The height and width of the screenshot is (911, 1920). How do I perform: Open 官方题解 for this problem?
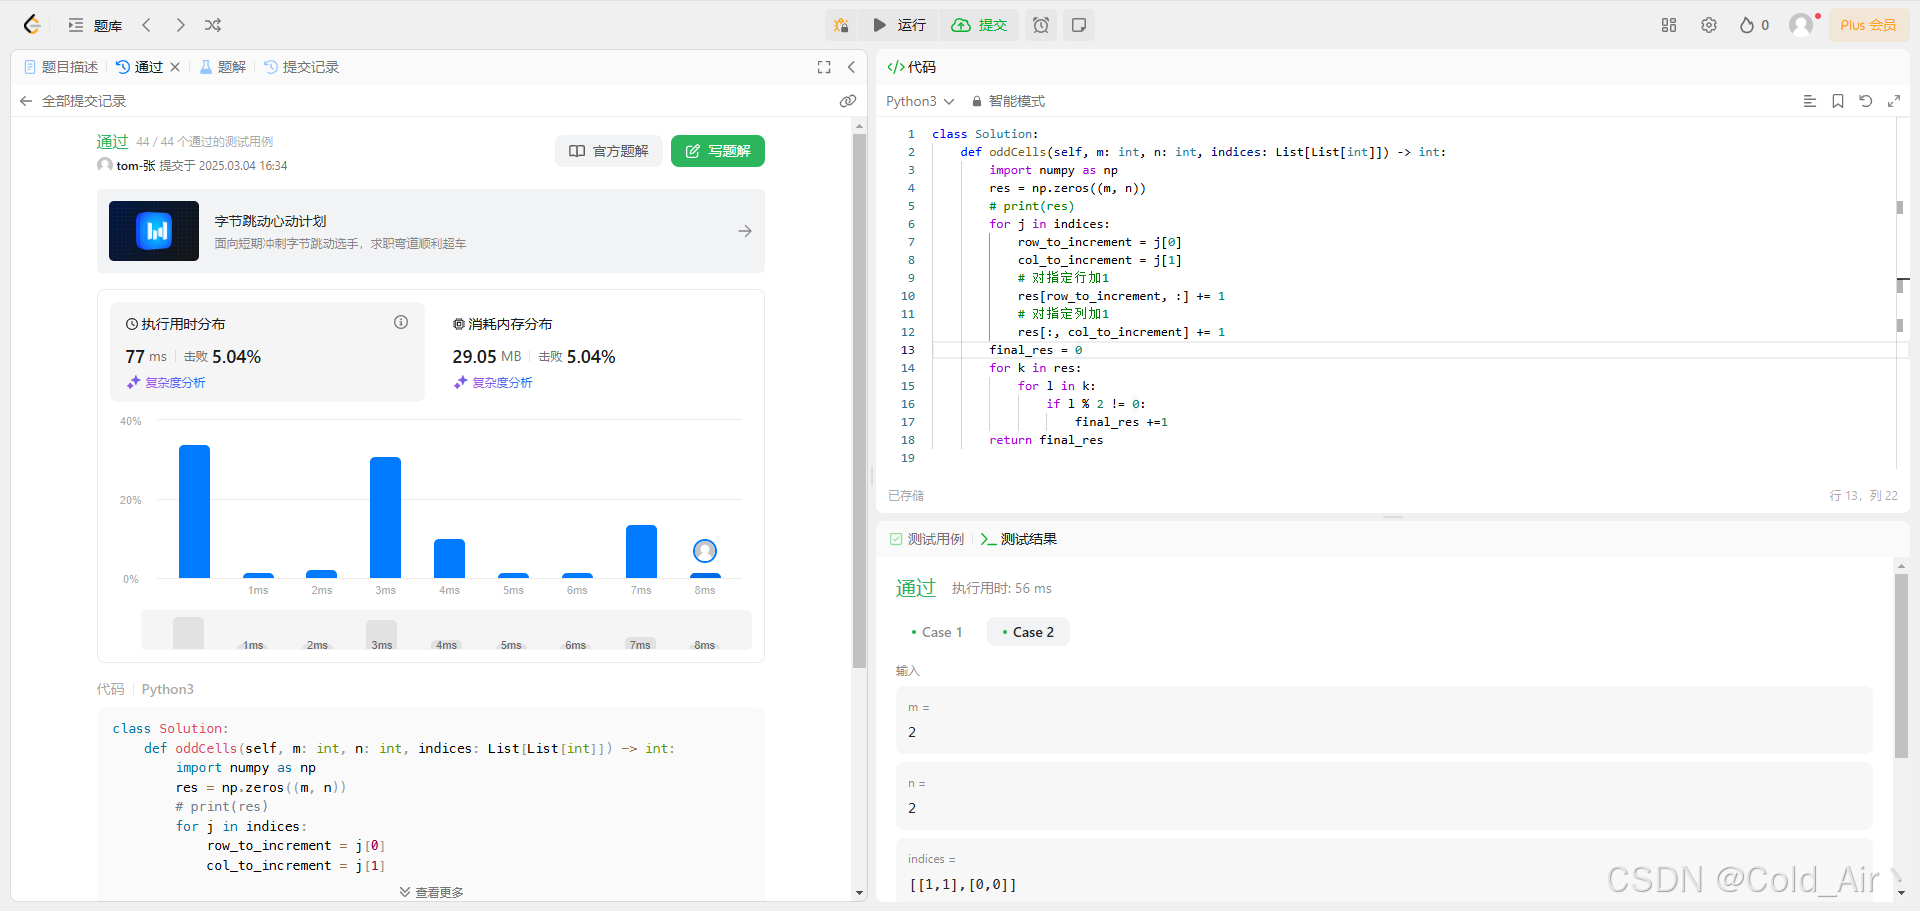click(608, 151)
